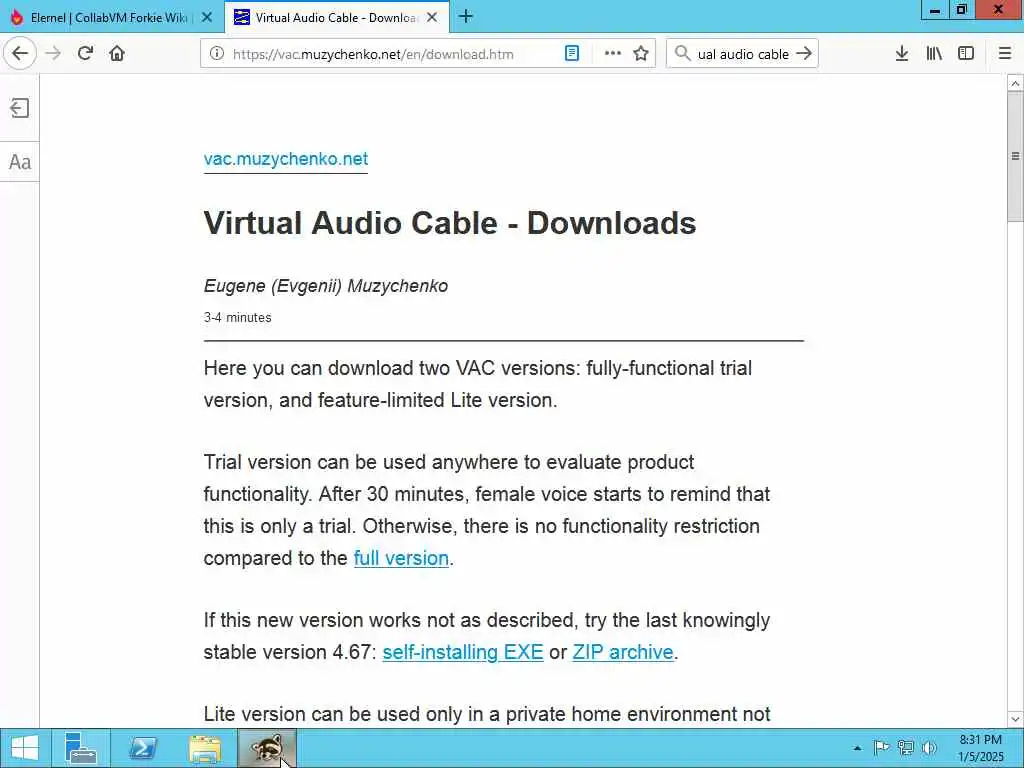This screenshot has width=1024, height=768.
Task: Show hidden system tray icons
Action: (x=857, y=748)
